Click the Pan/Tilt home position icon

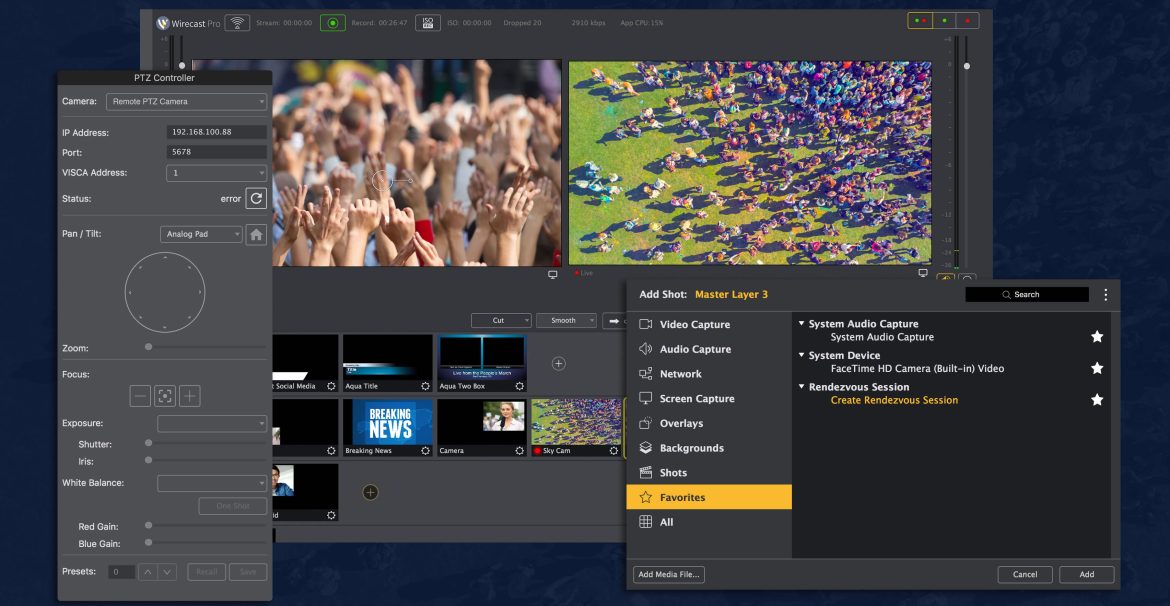click(x=256, y=234)
